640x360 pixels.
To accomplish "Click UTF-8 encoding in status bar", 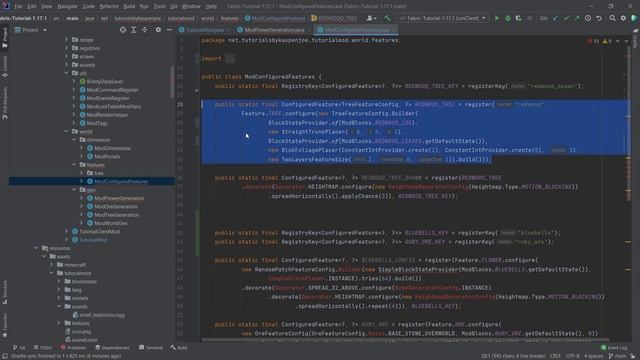I will pyautogui.click(x=573, y=356).
